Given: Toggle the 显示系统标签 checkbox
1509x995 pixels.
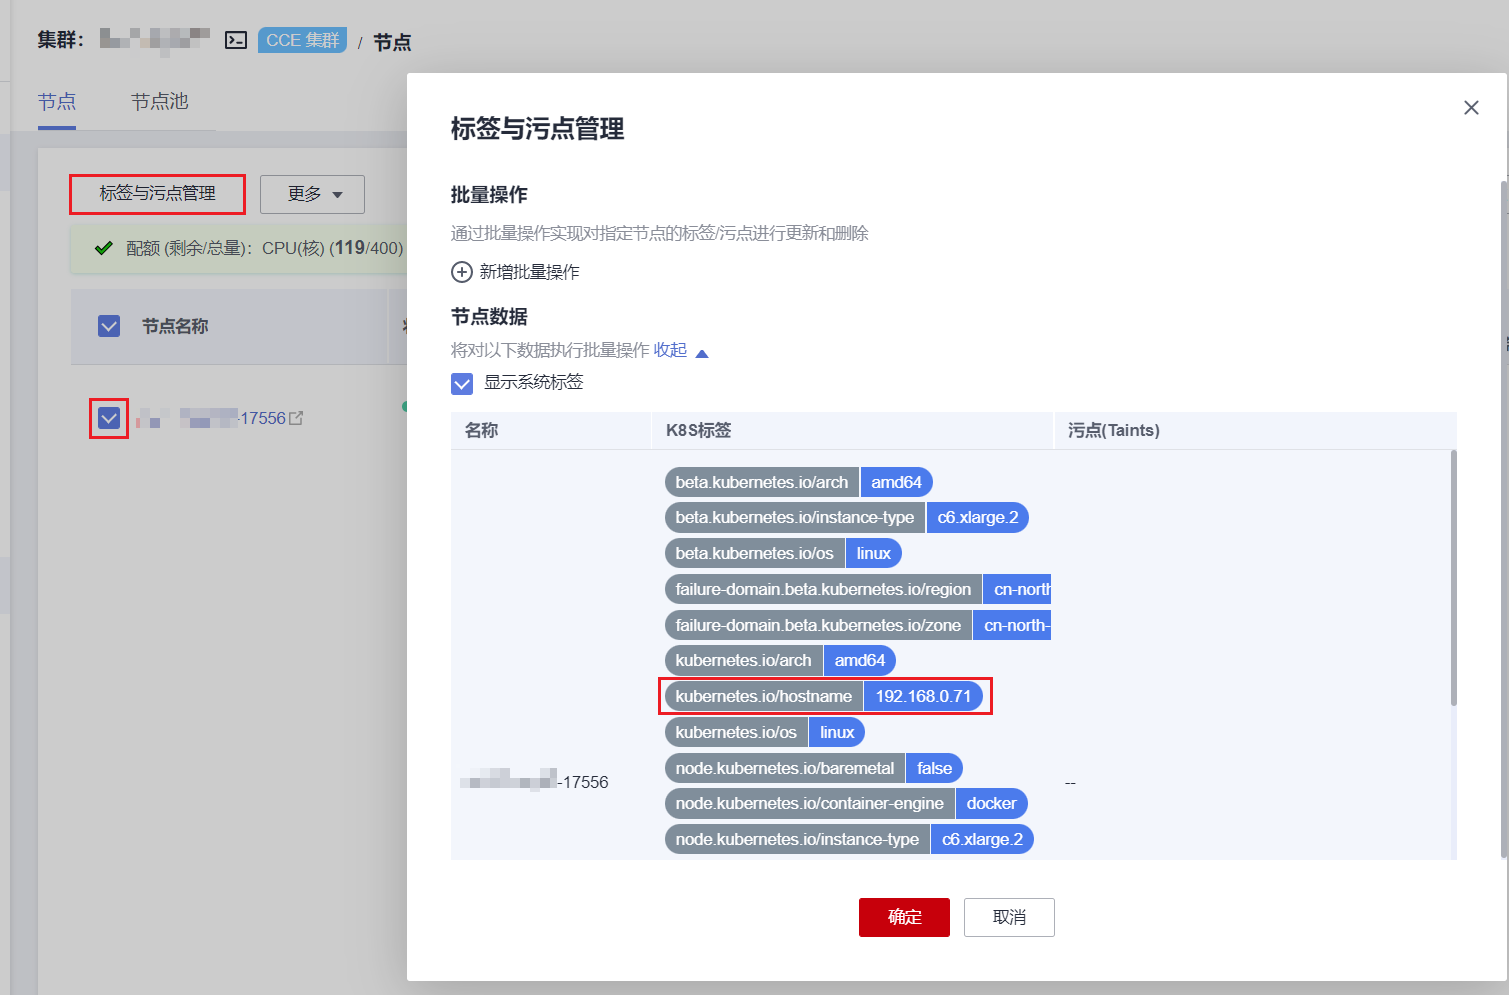Looking at the screenshot, I should point(462,383).
